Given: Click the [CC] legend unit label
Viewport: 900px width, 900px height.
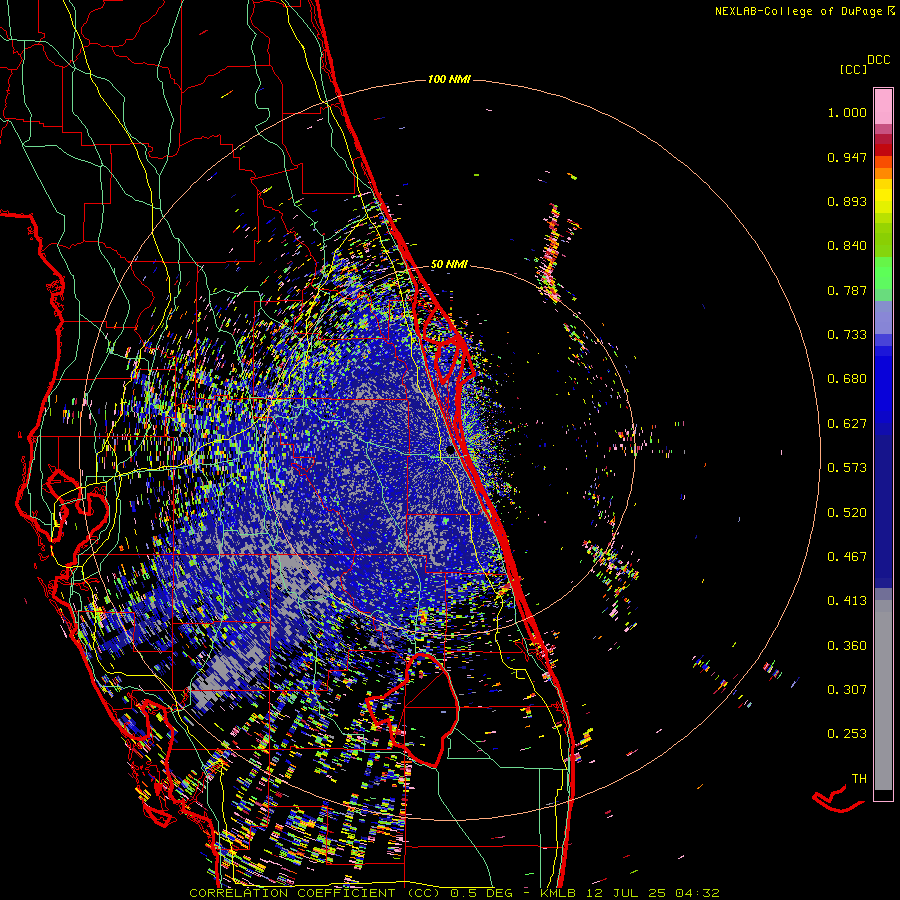Looking at the screenshot, I should 854,69.
